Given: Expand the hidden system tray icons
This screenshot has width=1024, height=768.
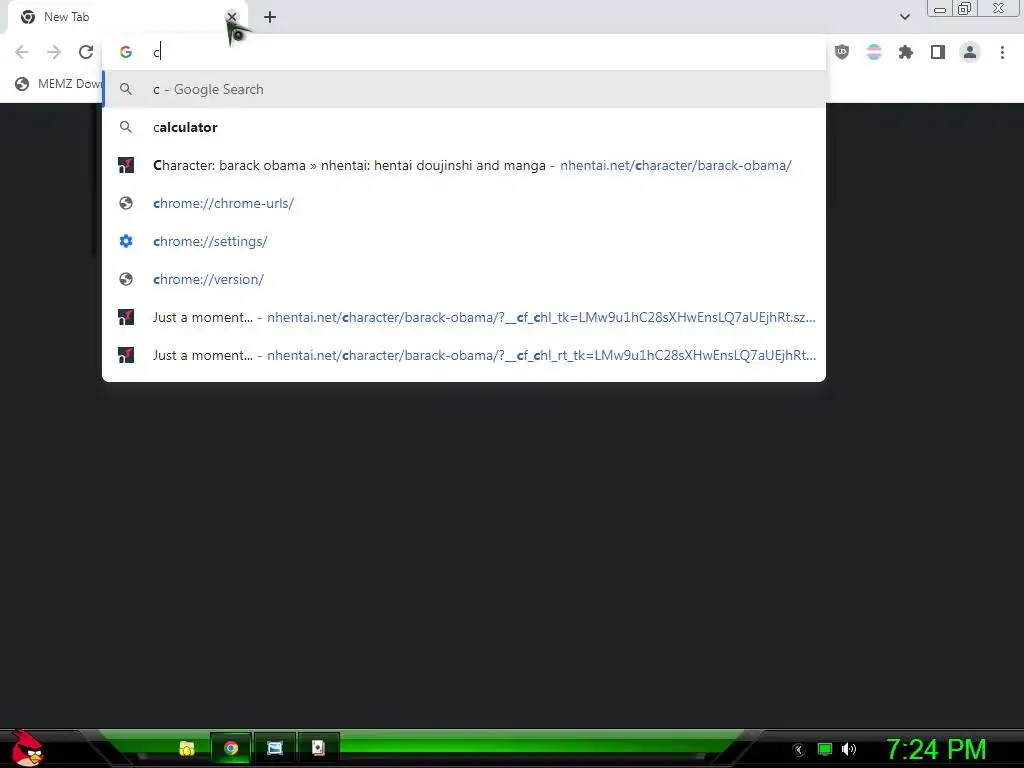Looking at the screenshot, I should [799, 750].
